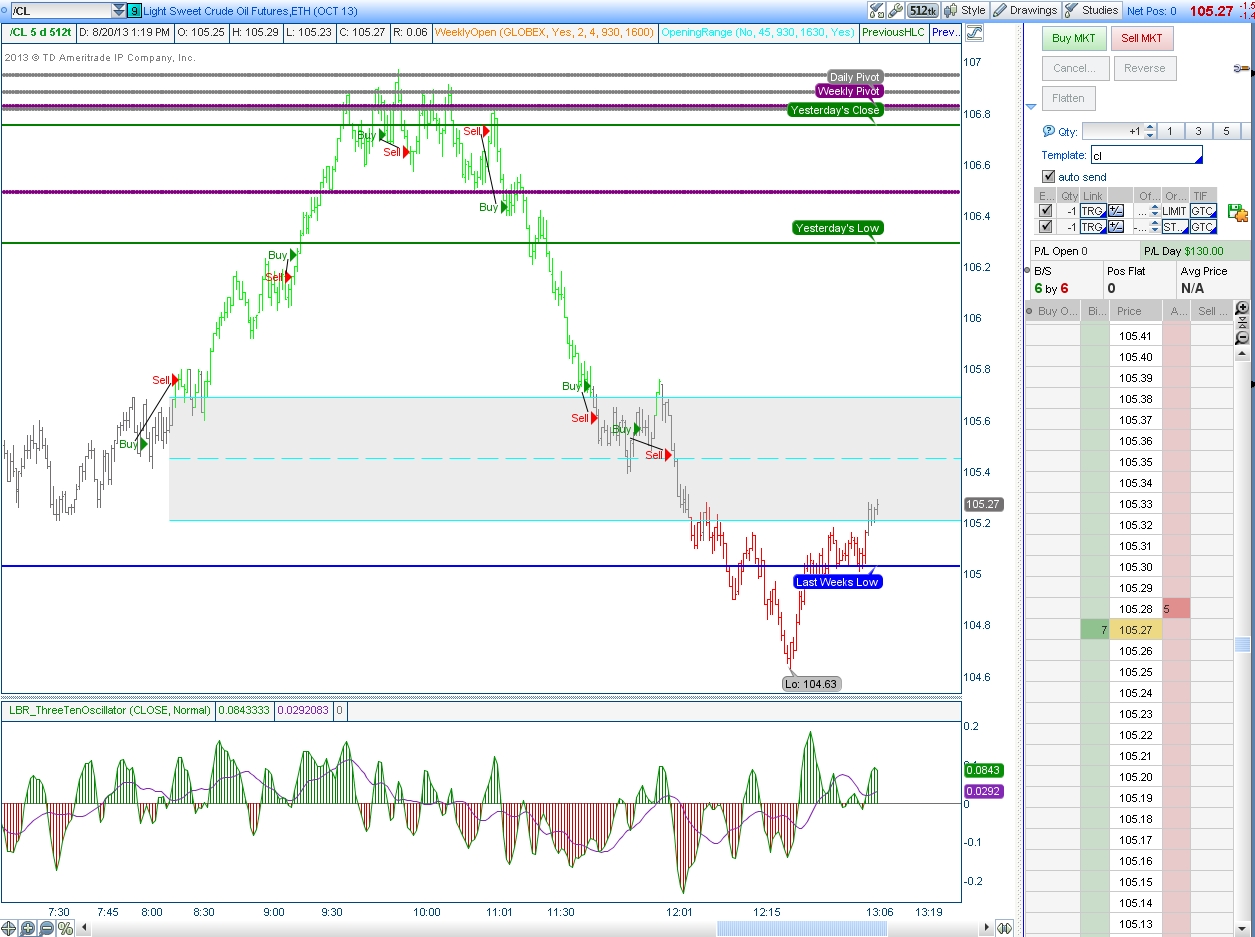The image size is (1255, 937).
Task: Click the price ladder 105.30 row
Action: (1136, 567)
